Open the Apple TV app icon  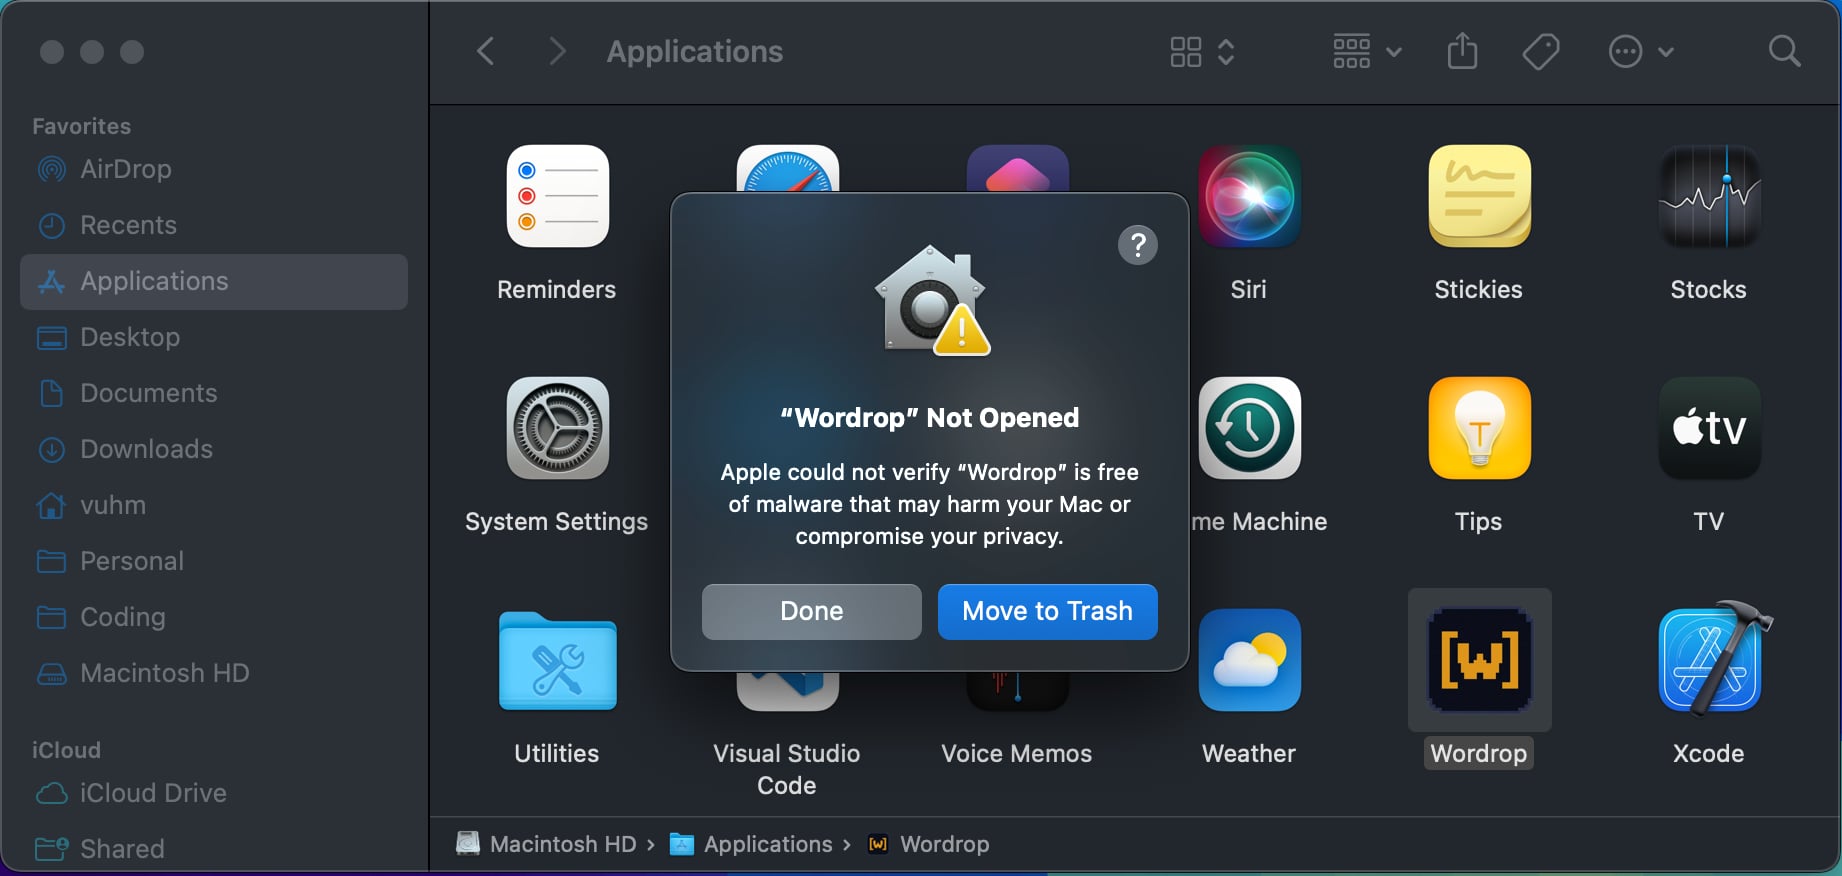click(x=1709, y=428)
